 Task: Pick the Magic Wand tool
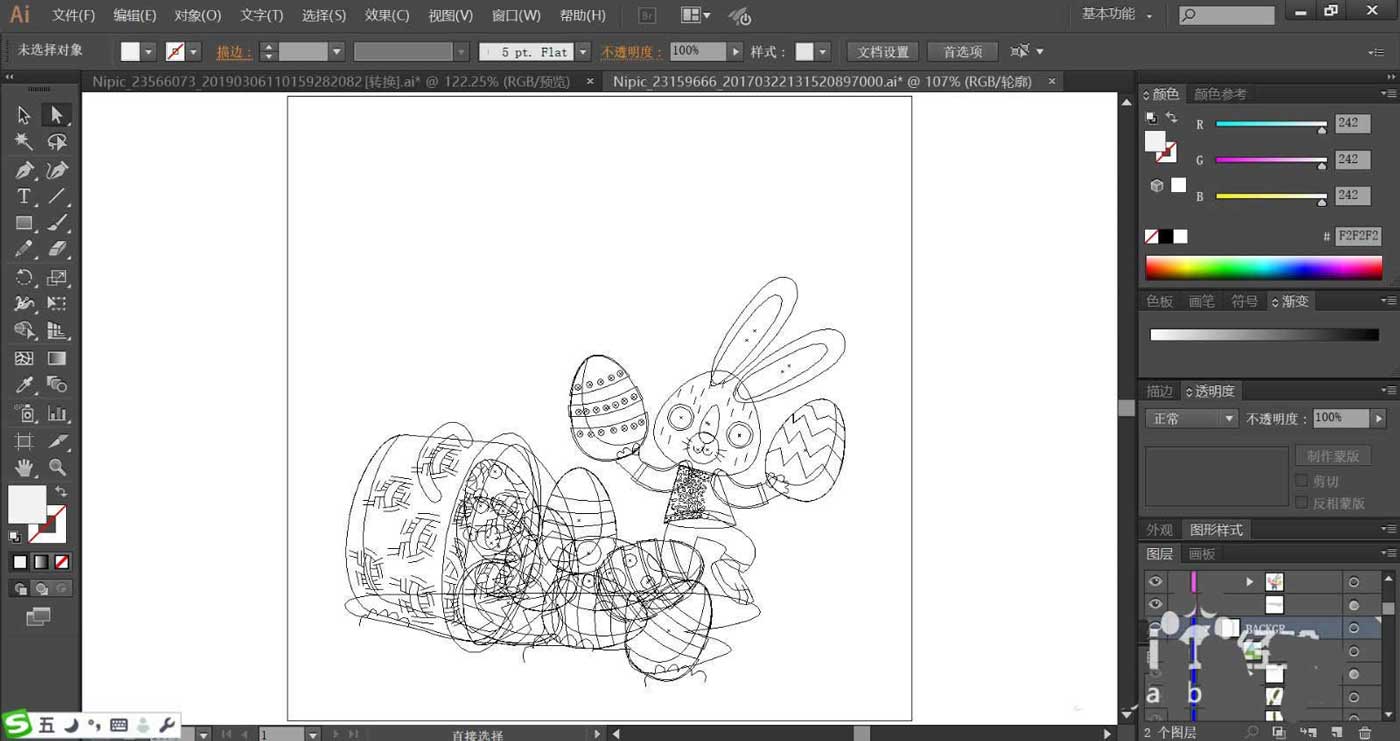24,142
